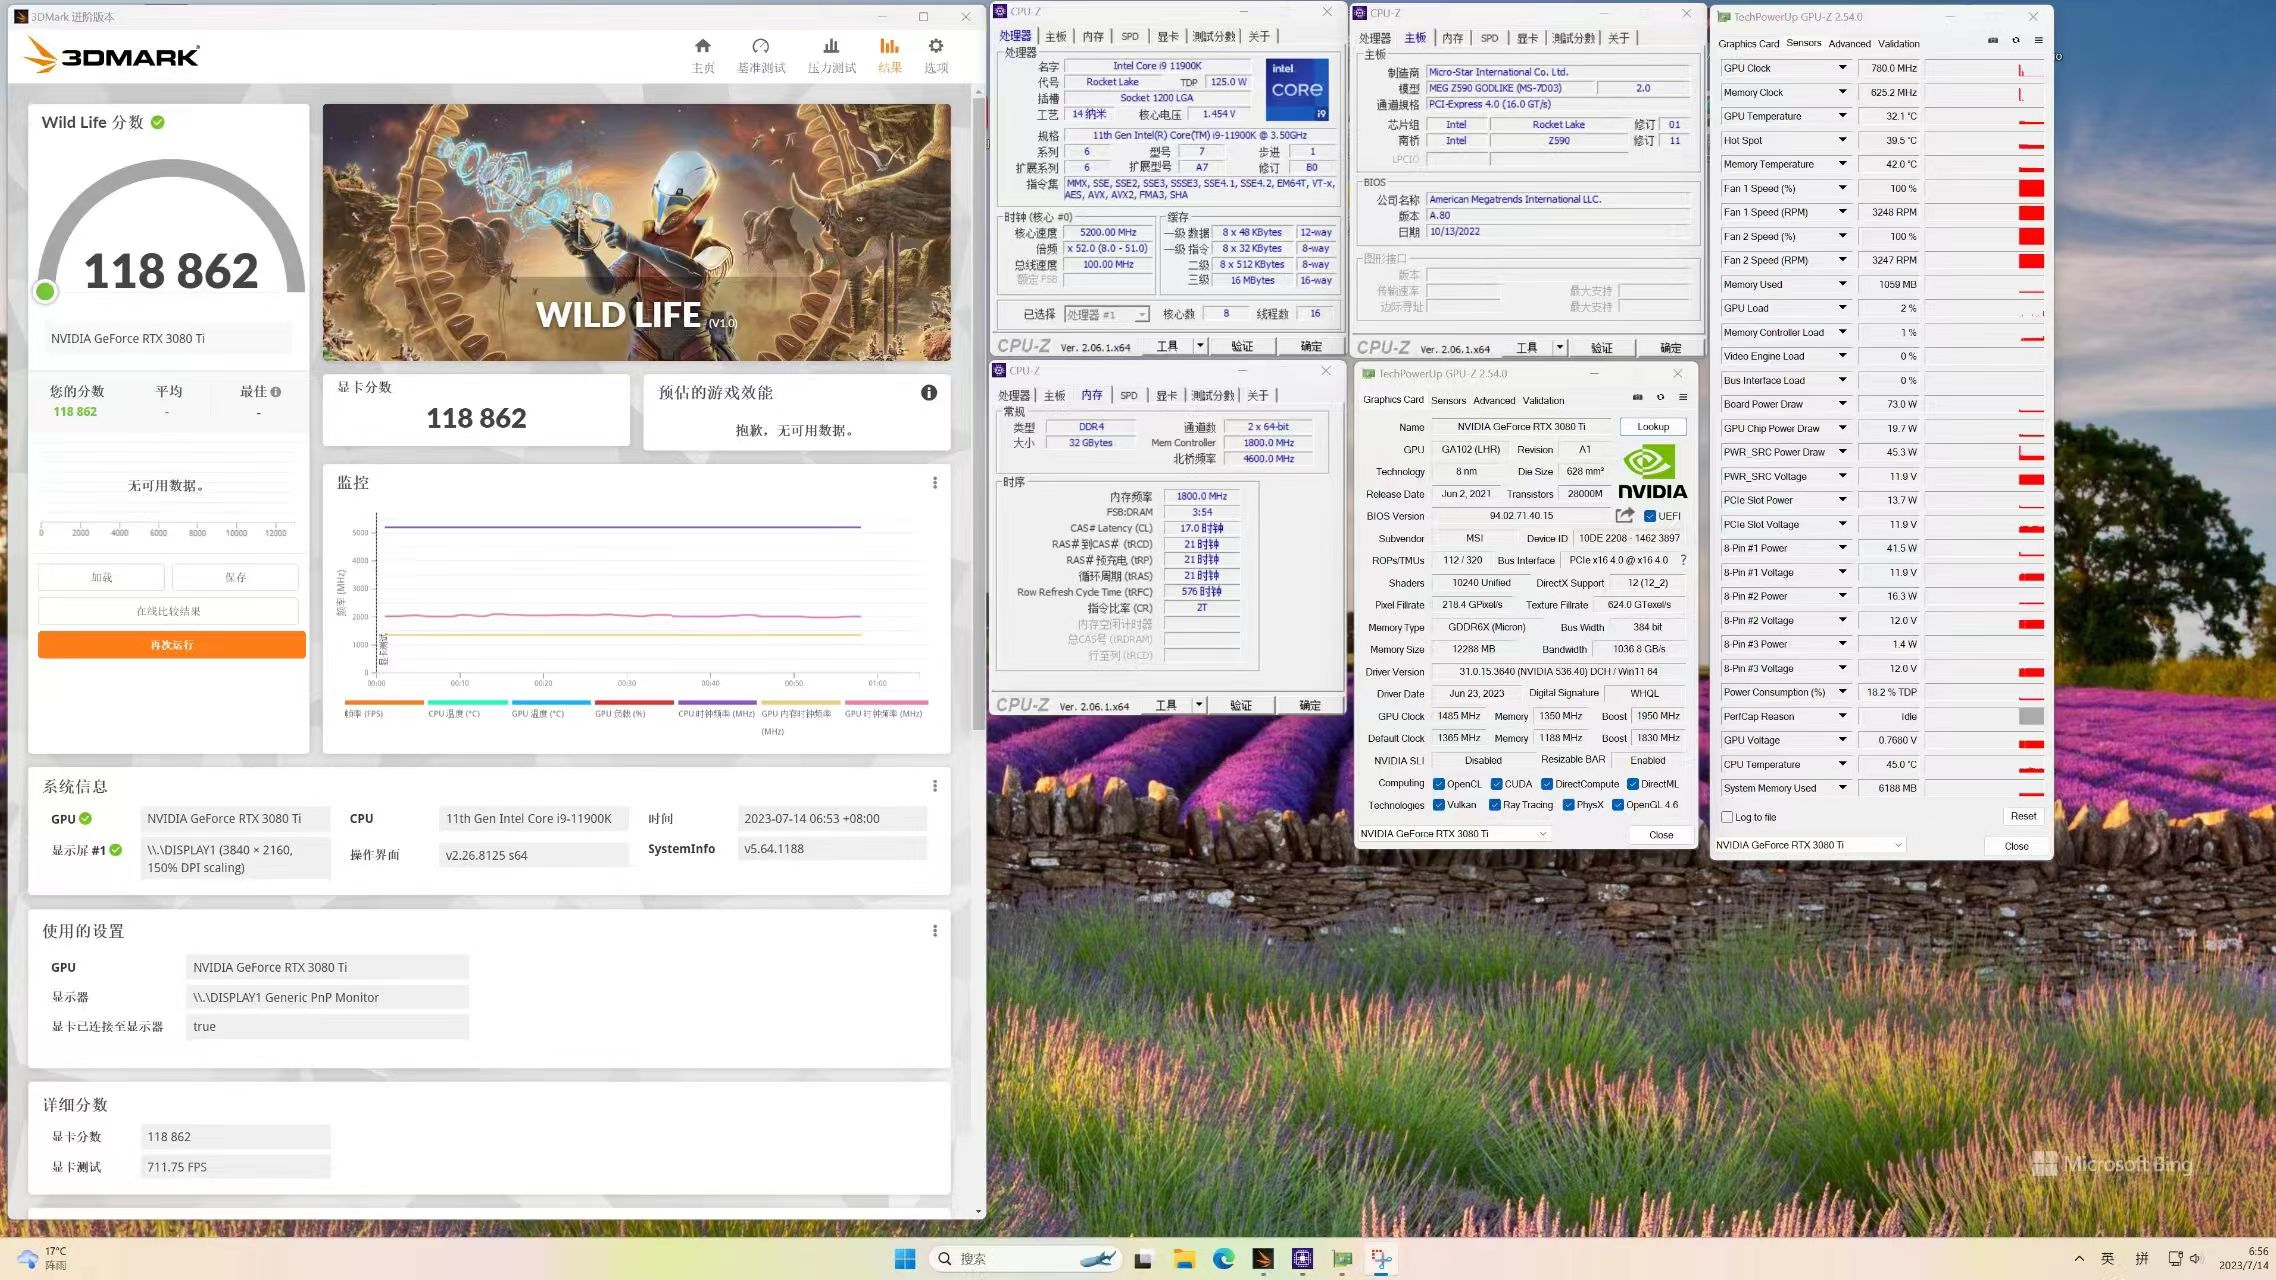
Task: Click Close button in GPU-Z Graphics Card window
Action: tap(1660, 834)
